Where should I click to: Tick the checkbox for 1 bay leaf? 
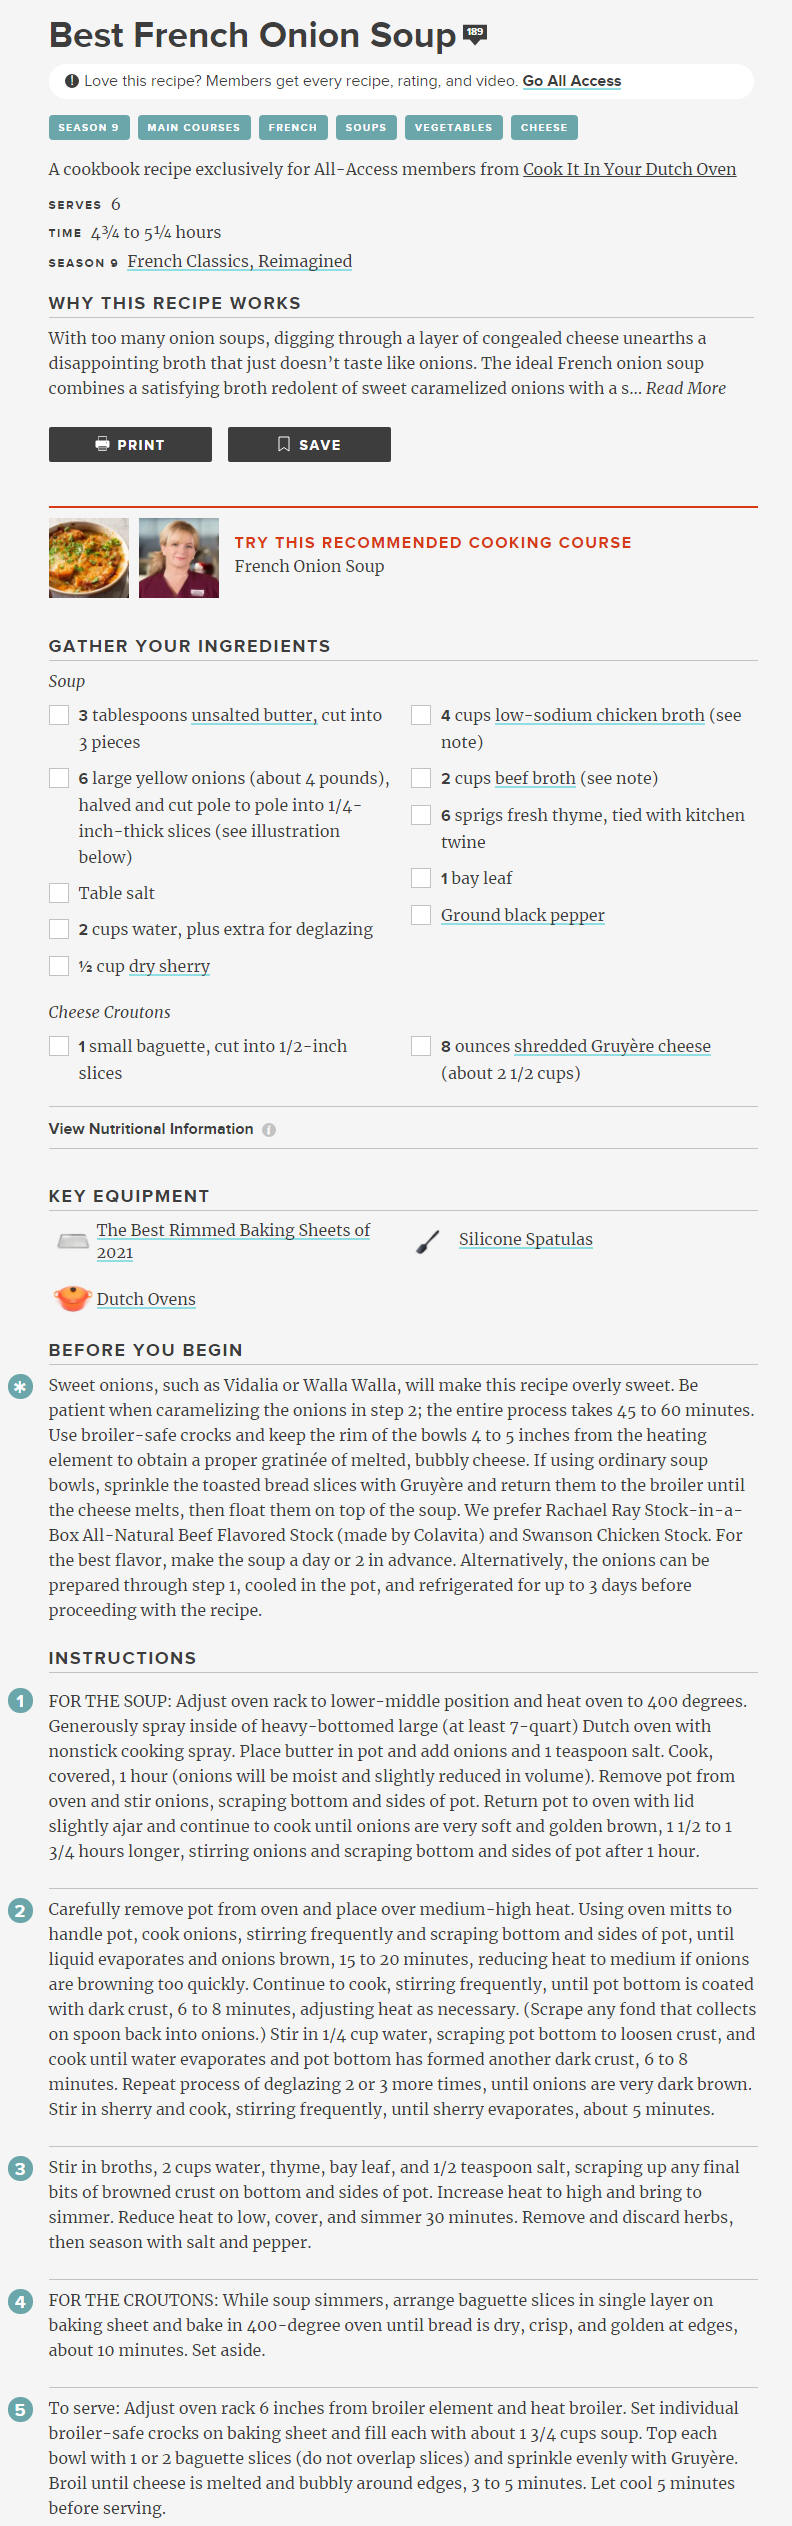point(421,878)
